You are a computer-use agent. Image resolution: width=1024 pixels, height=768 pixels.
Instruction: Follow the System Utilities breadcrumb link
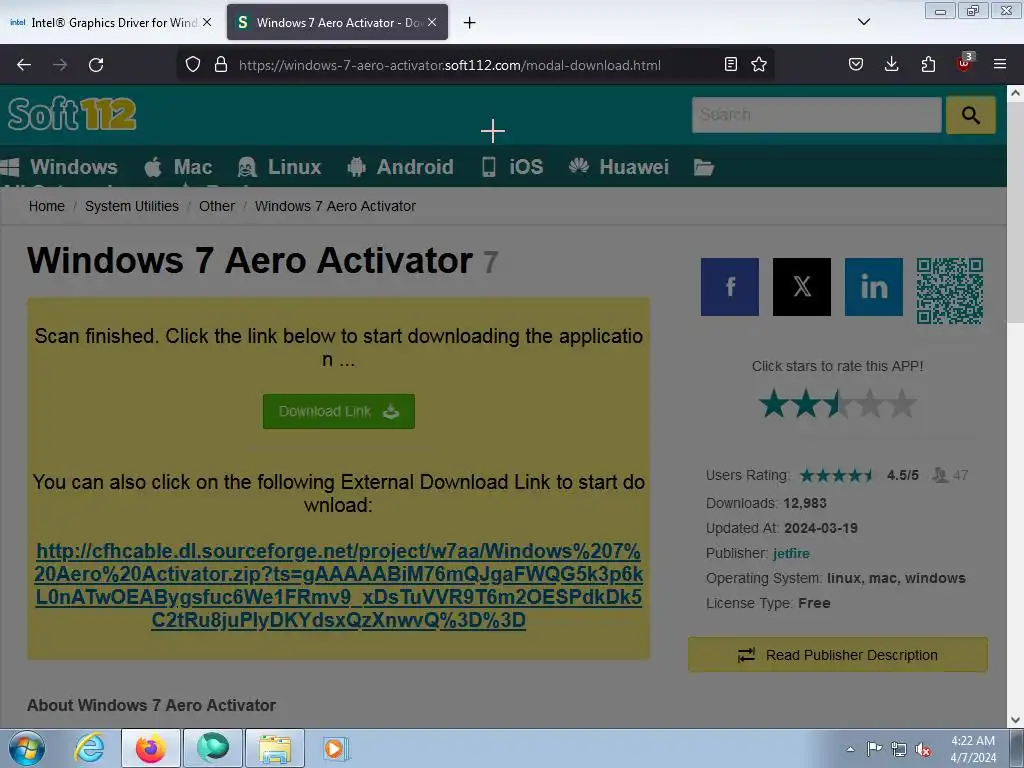(132, 206)
